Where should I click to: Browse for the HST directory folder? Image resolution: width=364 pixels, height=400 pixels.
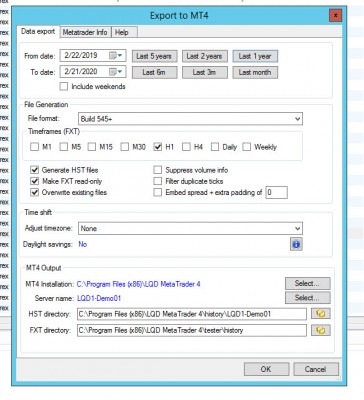click(321, 314)
